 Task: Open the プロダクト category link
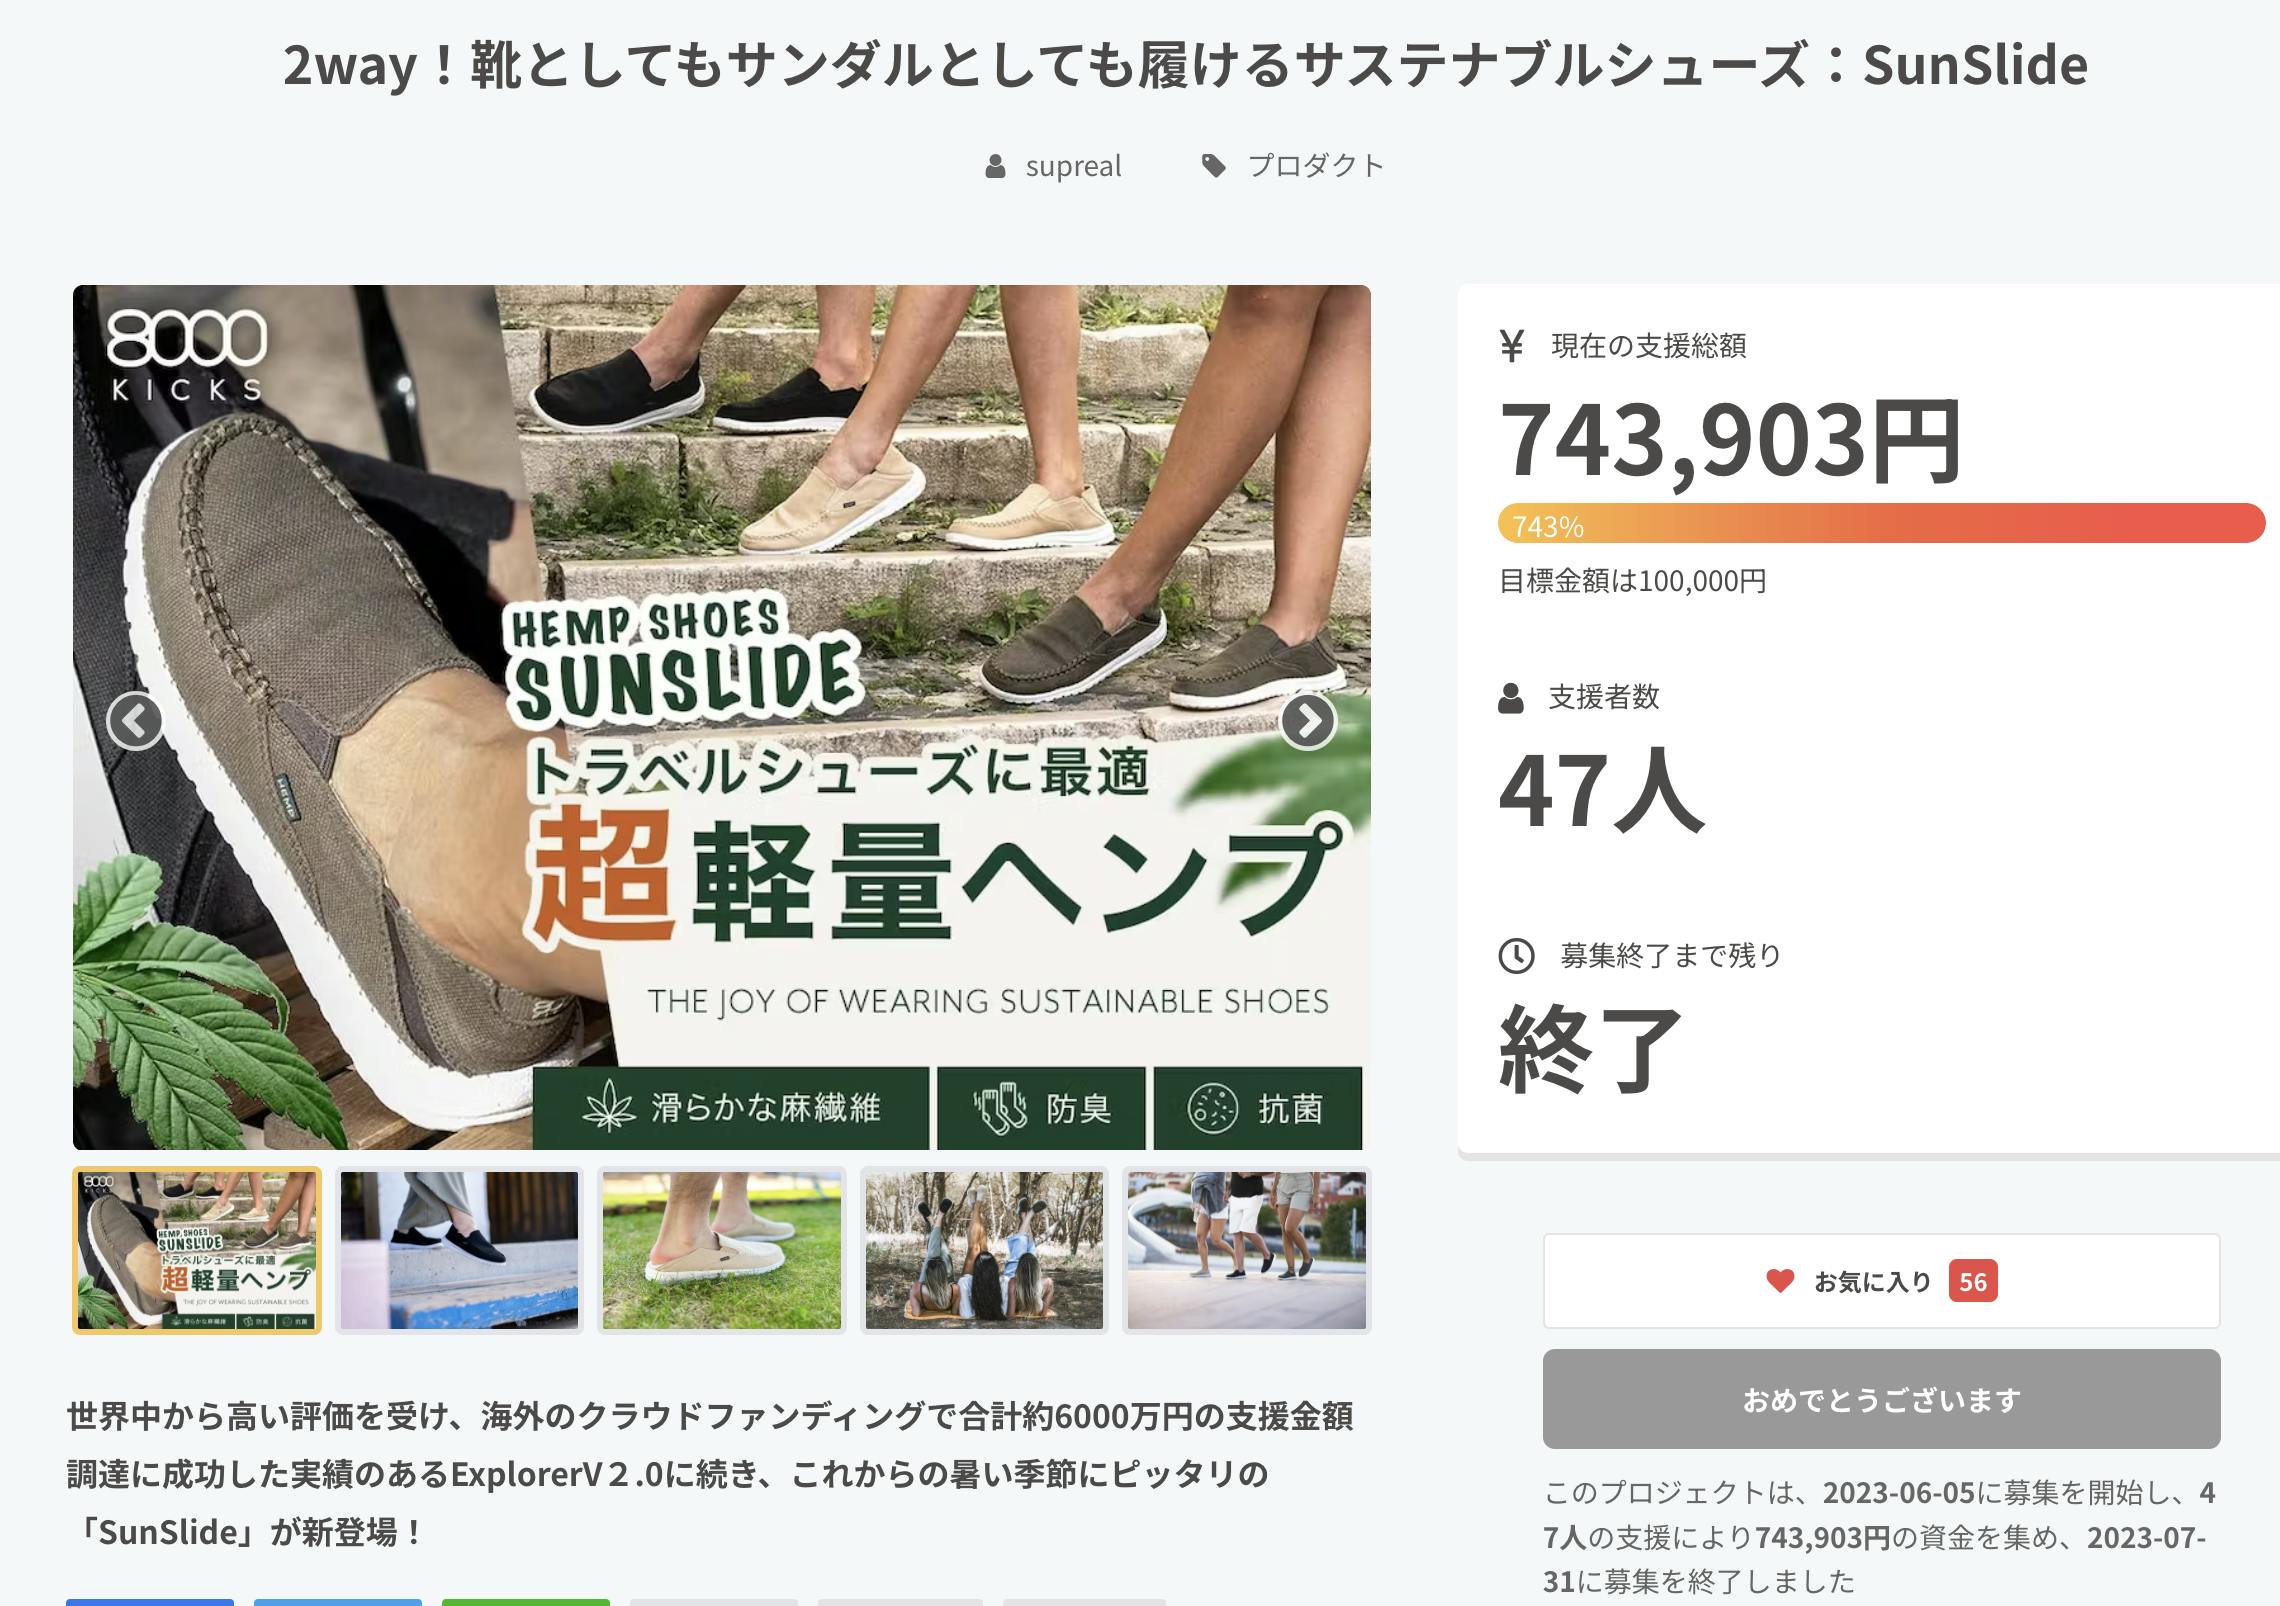[1315, 166]
